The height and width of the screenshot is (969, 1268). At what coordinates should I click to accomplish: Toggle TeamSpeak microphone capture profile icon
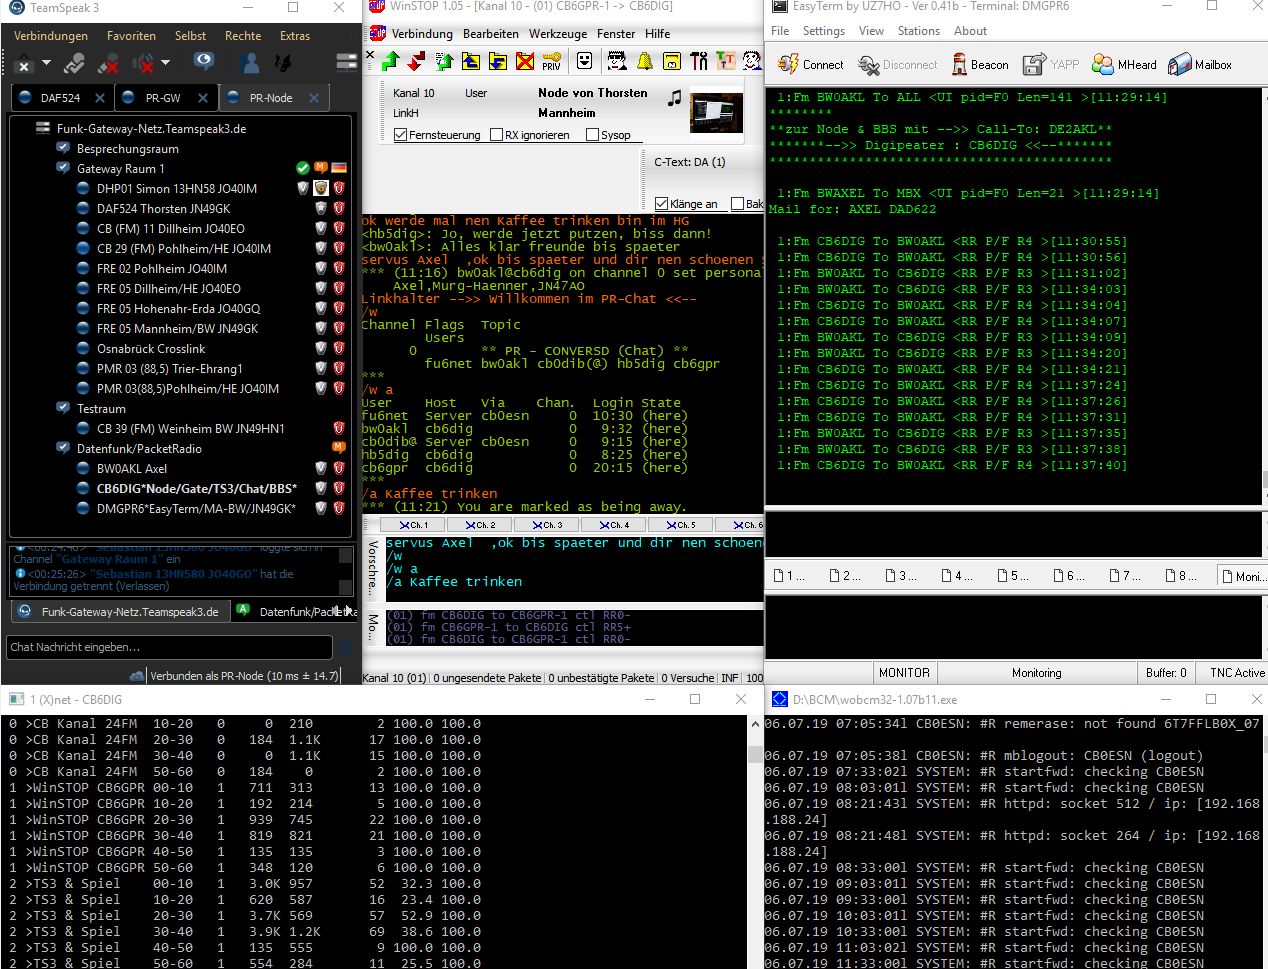click(74, 64)
